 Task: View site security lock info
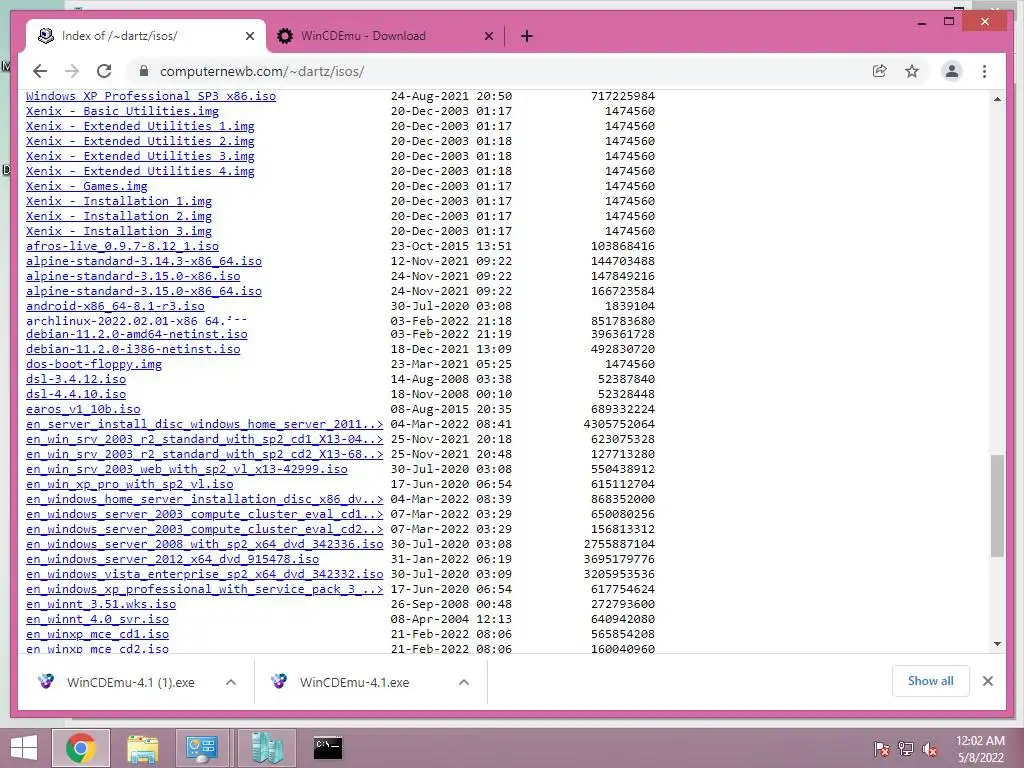[144, 71]
